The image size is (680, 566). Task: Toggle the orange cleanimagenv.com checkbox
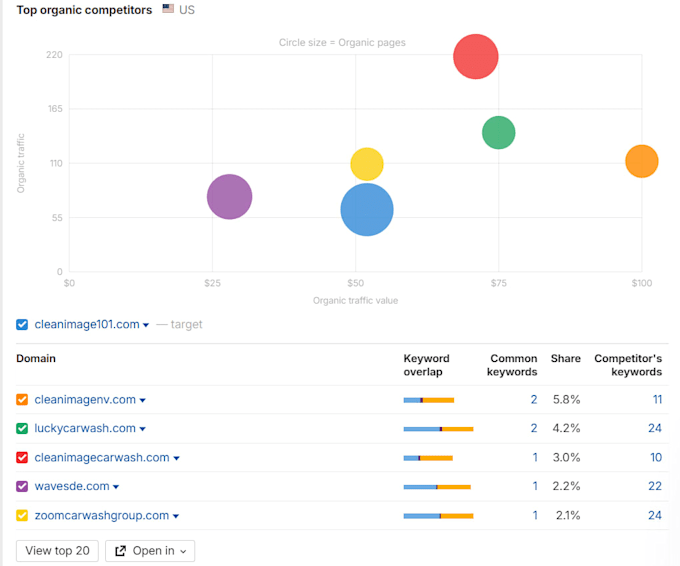[22, 399]
